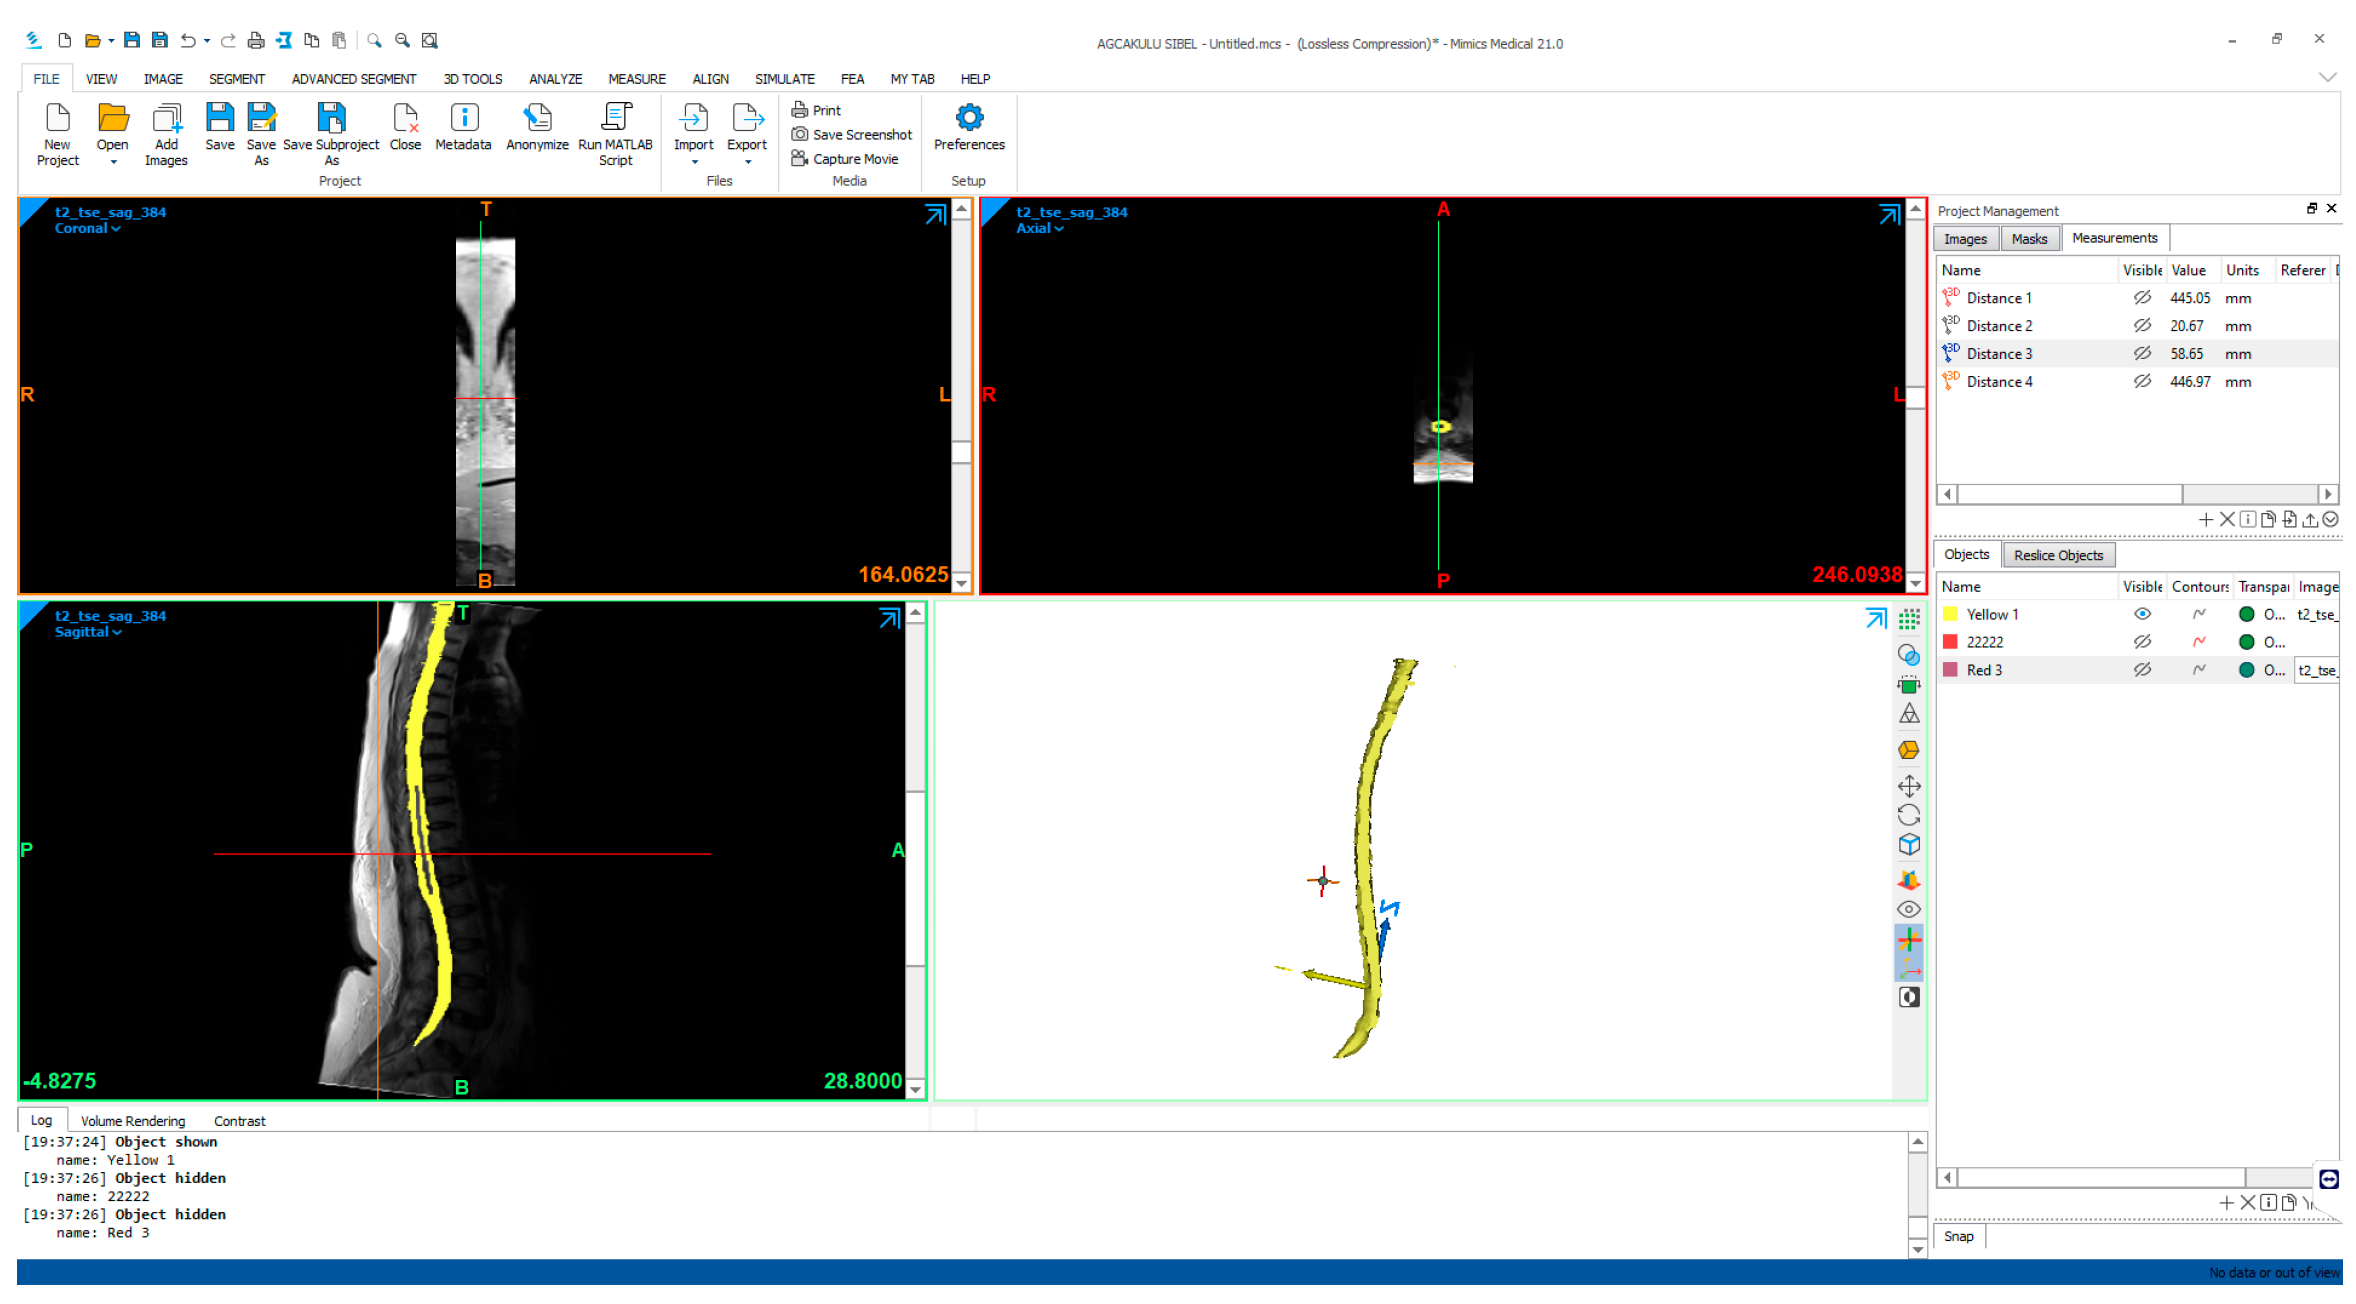Image resolution: width=2356 pixels, height=1304 pixels.
Task: Switch to the Masks tab
Action: [x=2028, y=239]
